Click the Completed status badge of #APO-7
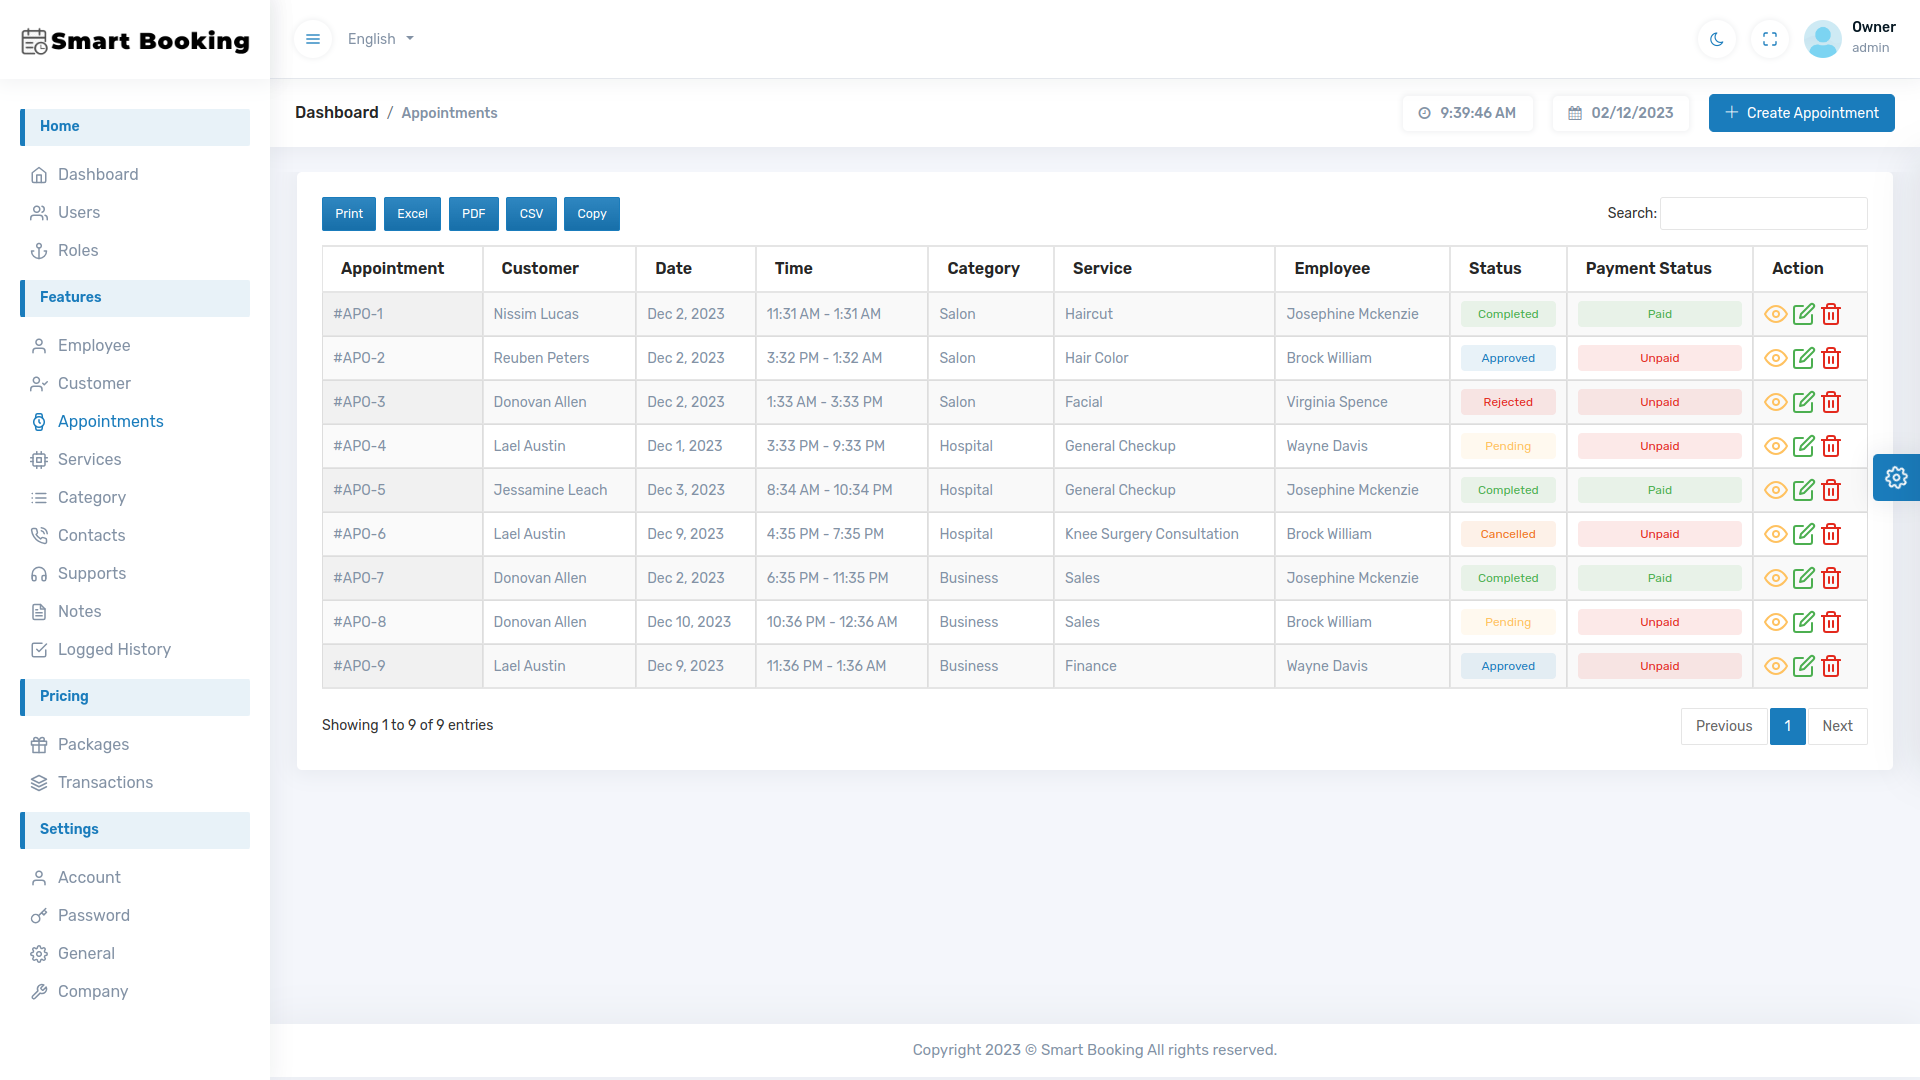The height and width of the screenshot is (1080, 1920). [x=1507, y=578]
